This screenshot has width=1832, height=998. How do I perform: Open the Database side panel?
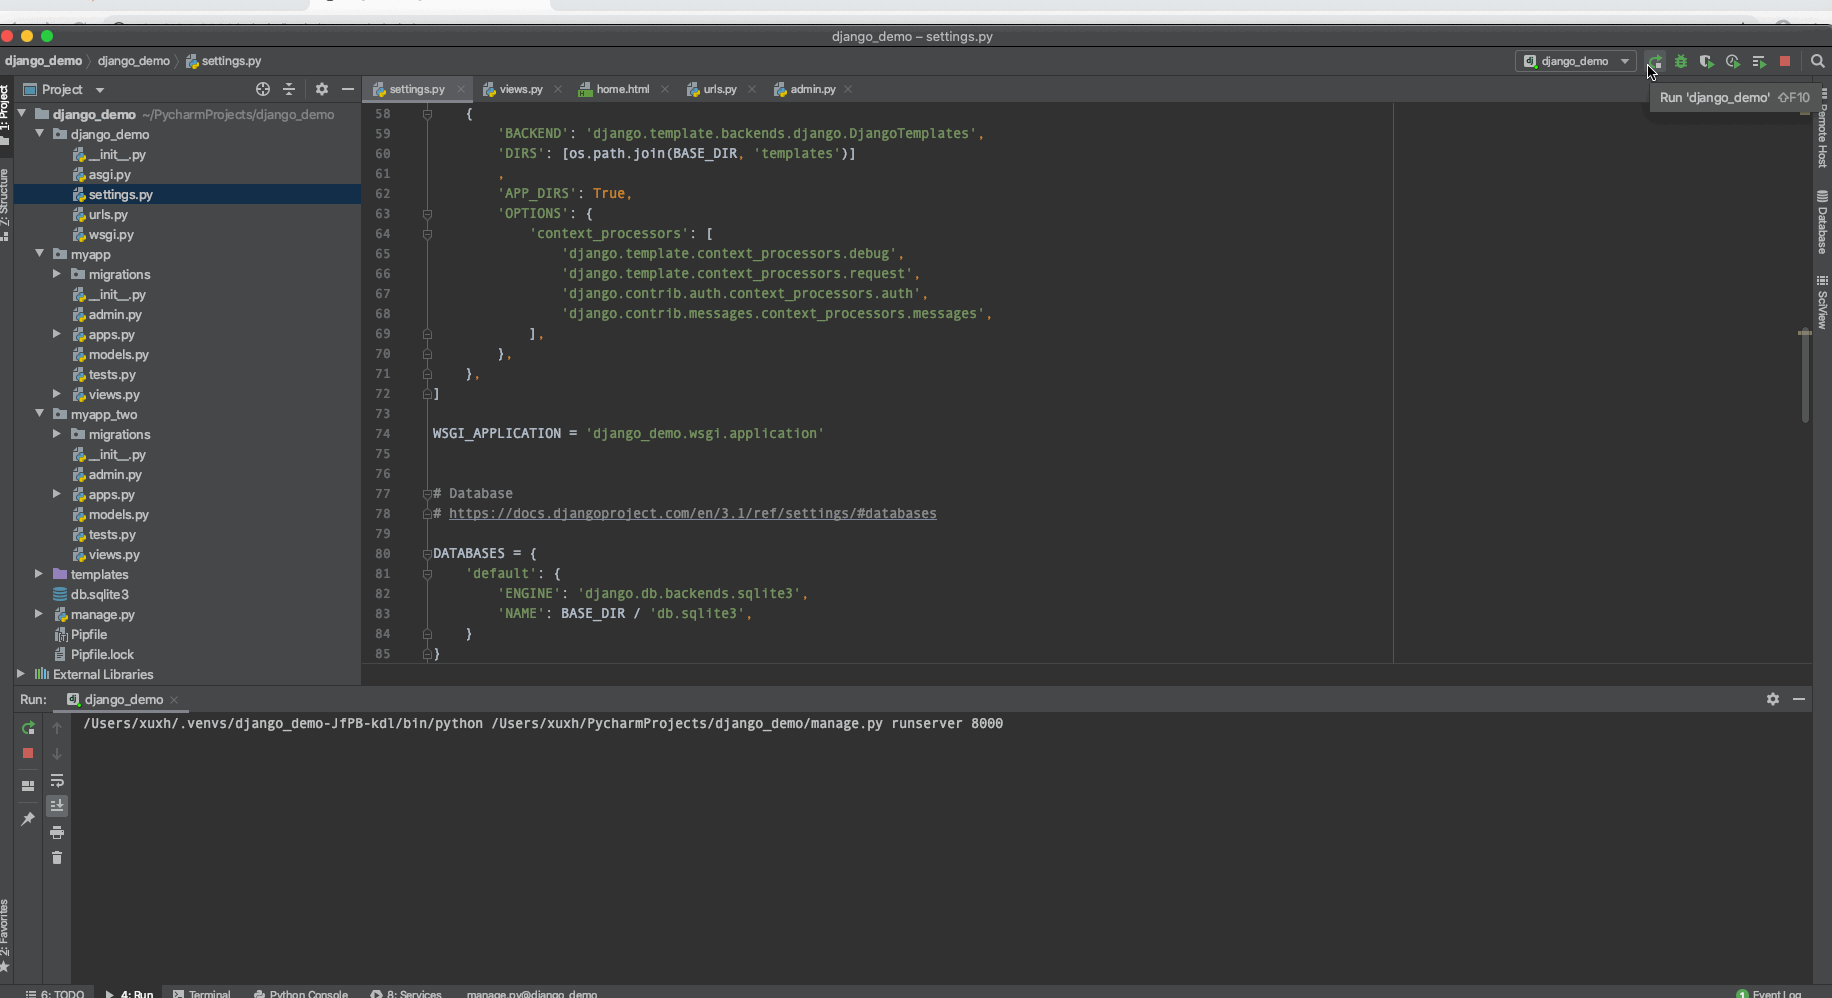point(1822,223)
